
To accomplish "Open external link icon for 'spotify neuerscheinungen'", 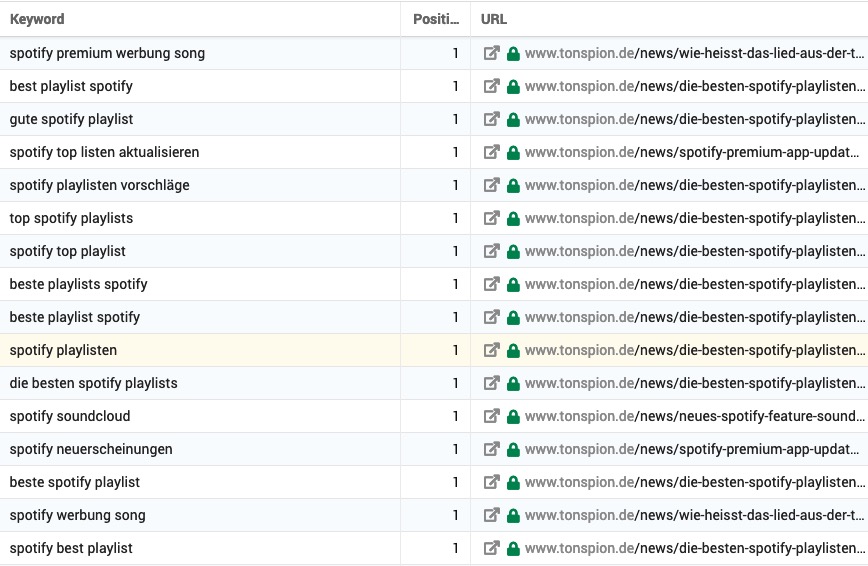I will (x=492, y=449).
